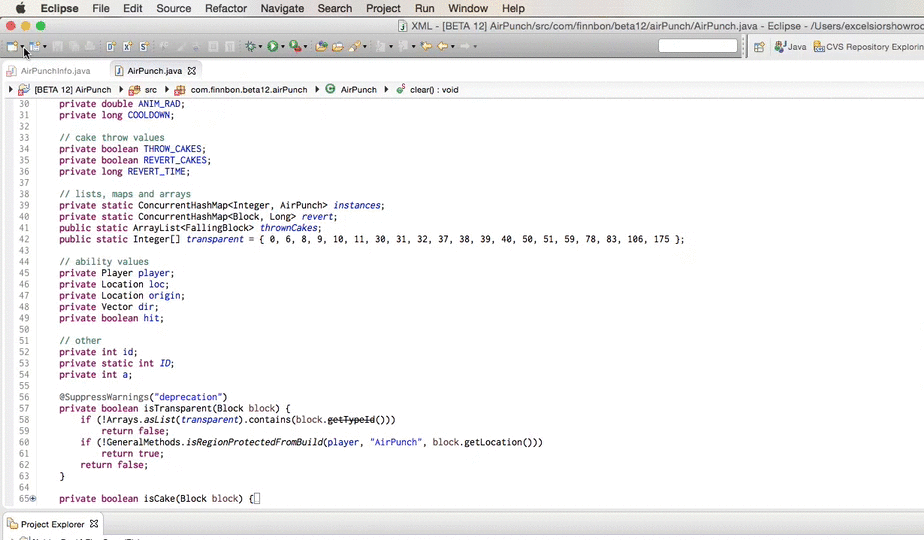The height and width of the screenshot is (540, 924).
Task: Open dropdown arrow beside New wizard icon
Action: tap(23, 47)
